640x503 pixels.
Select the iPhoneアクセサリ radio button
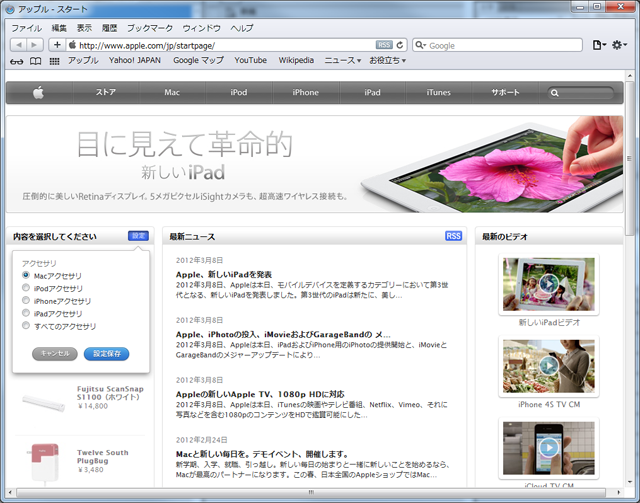coord(26,301)
